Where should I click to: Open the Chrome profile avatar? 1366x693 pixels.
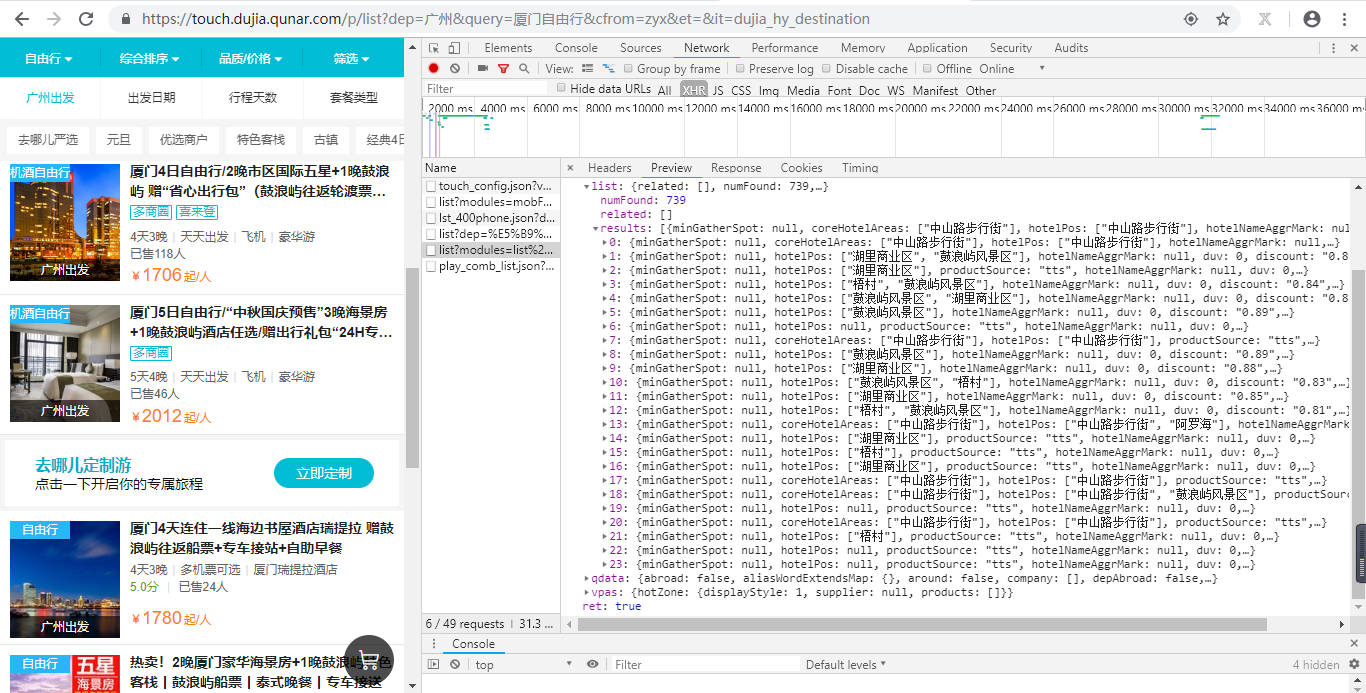[1312, 19]
